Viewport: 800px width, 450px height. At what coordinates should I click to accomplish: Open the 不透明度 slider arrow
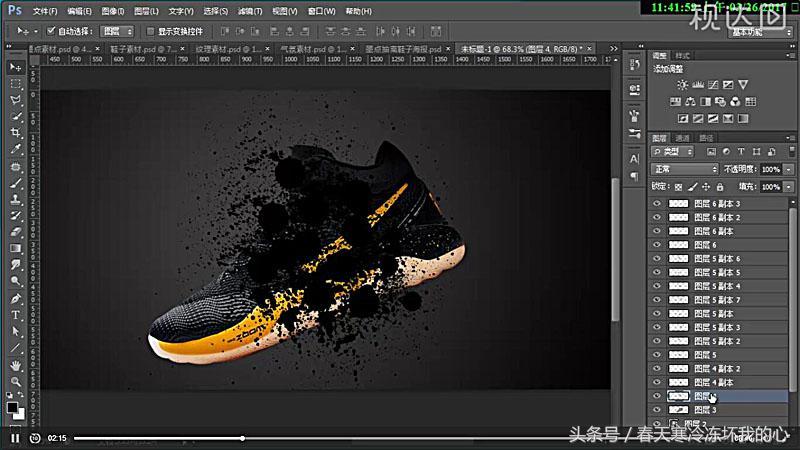pyautogui.click(x=789, y=169)
